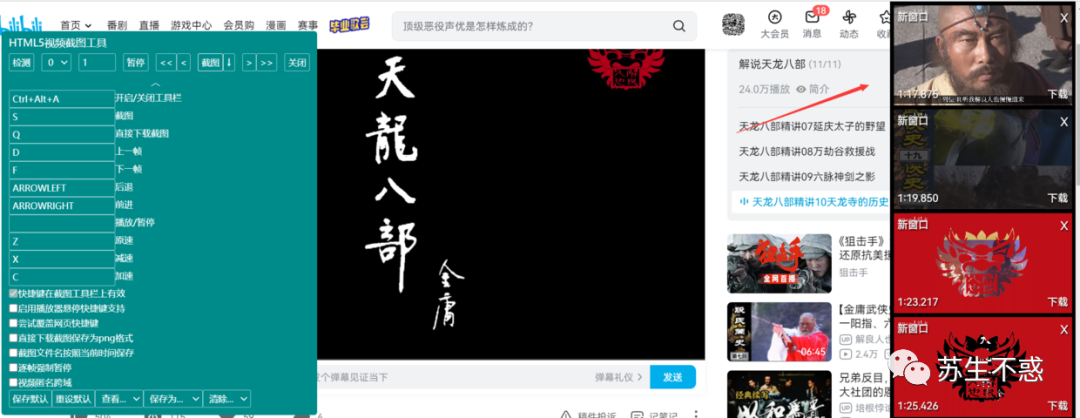
Task: Open the 清除... dropdown
Action: click(227, 399)
